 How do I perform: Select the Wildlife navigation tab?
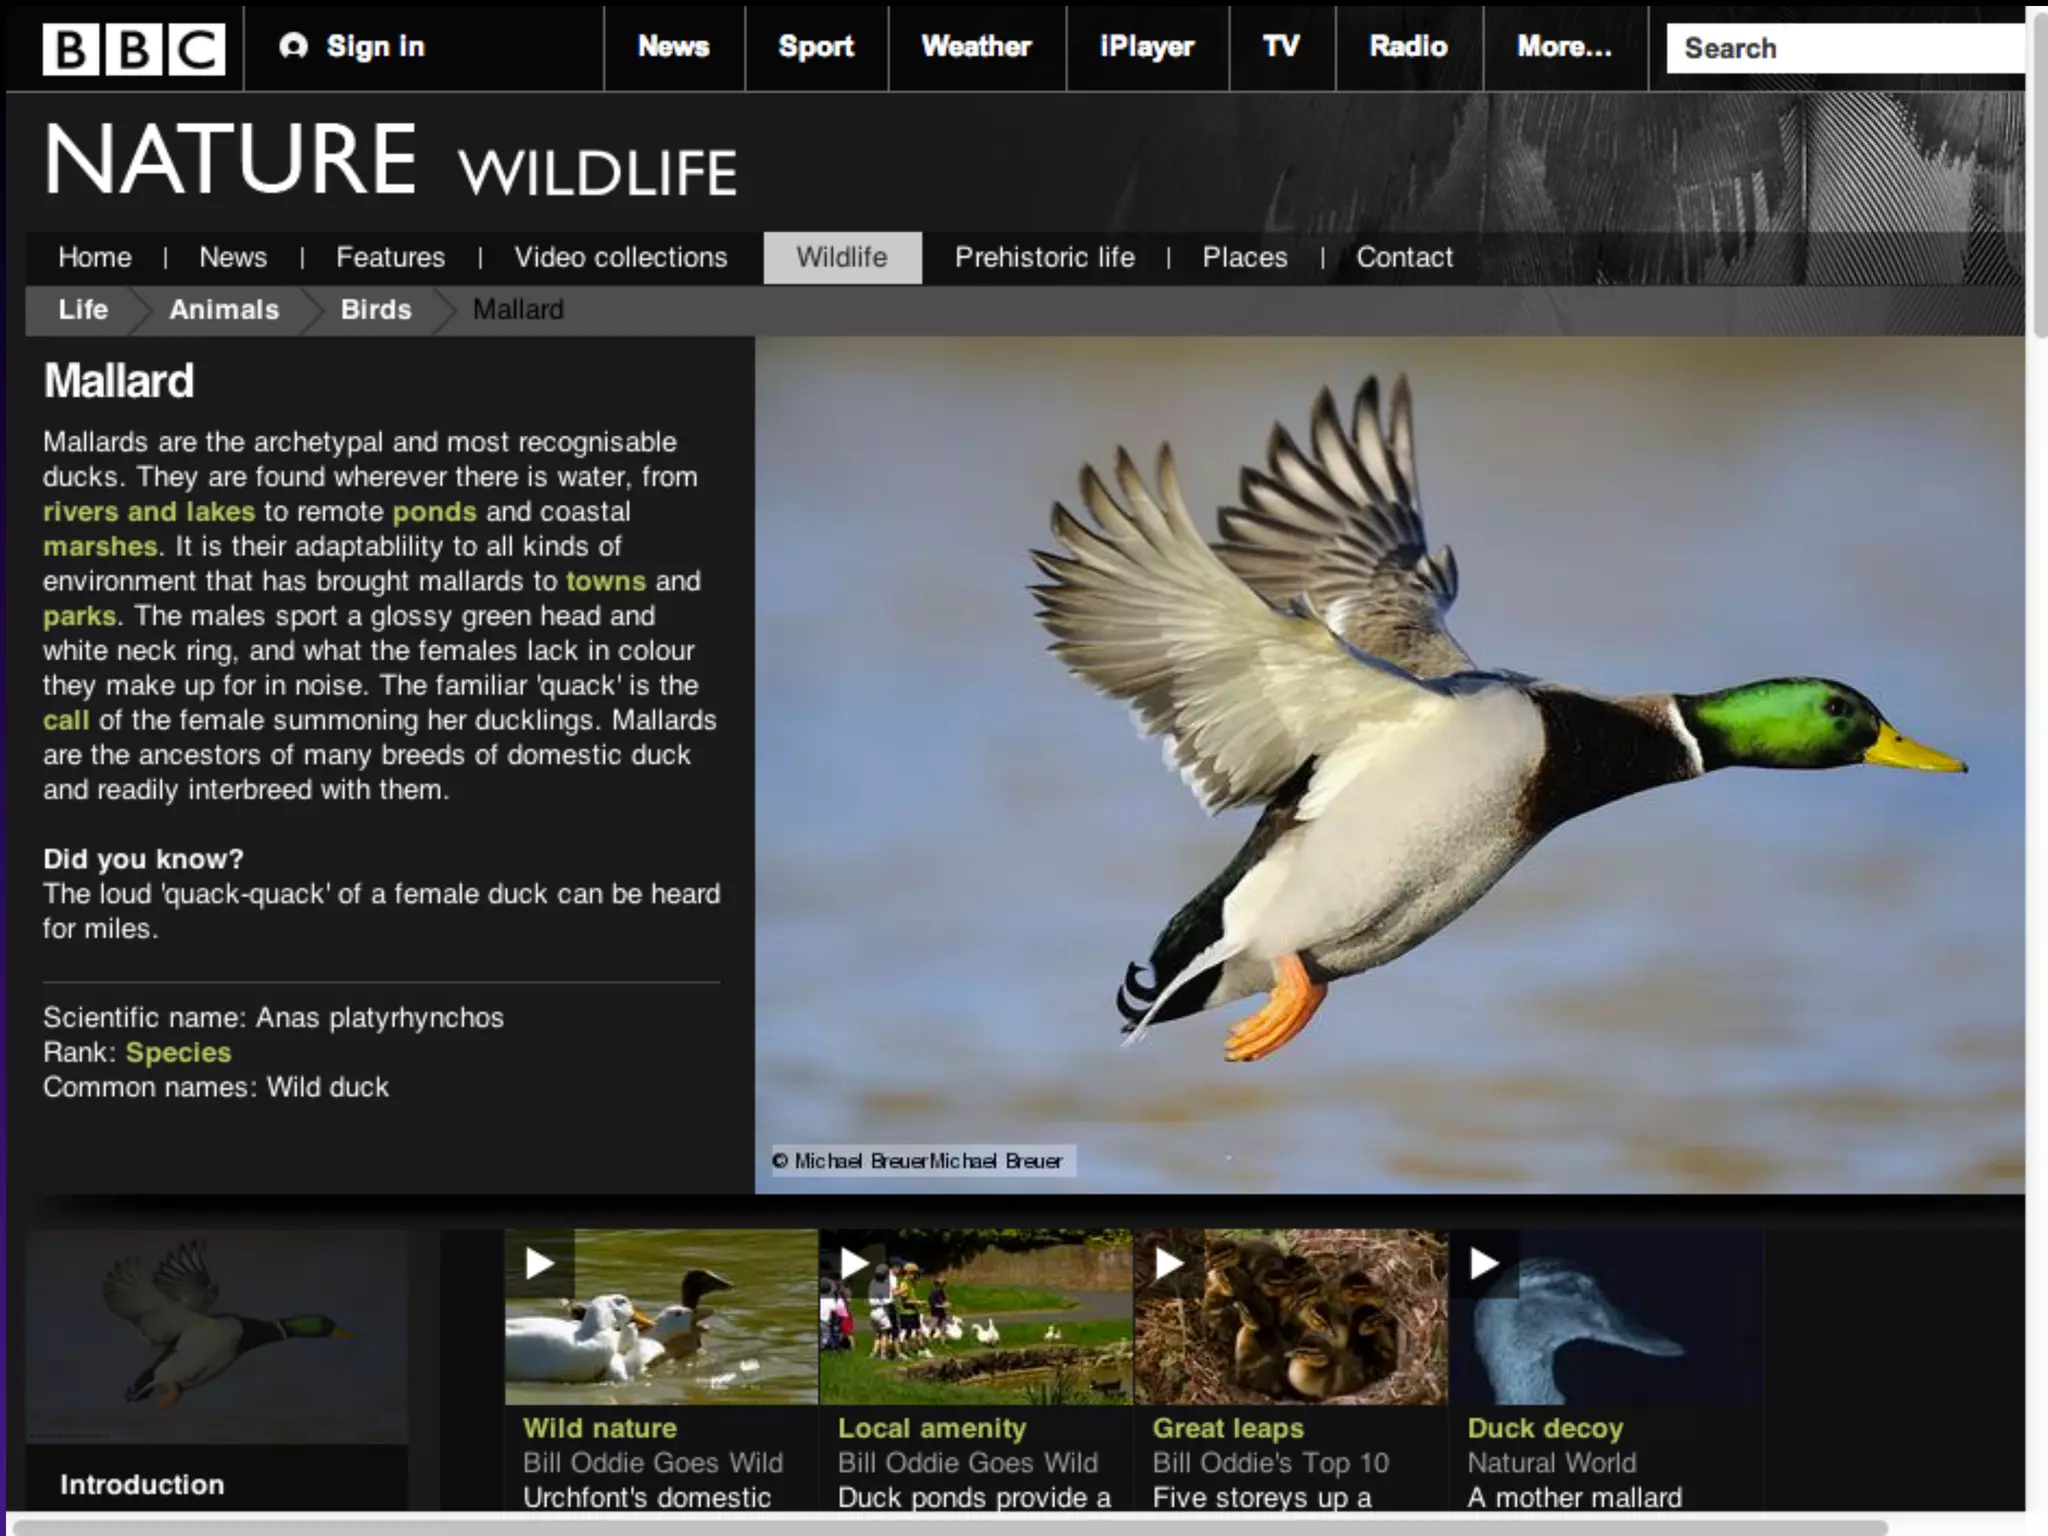(842, 258)
